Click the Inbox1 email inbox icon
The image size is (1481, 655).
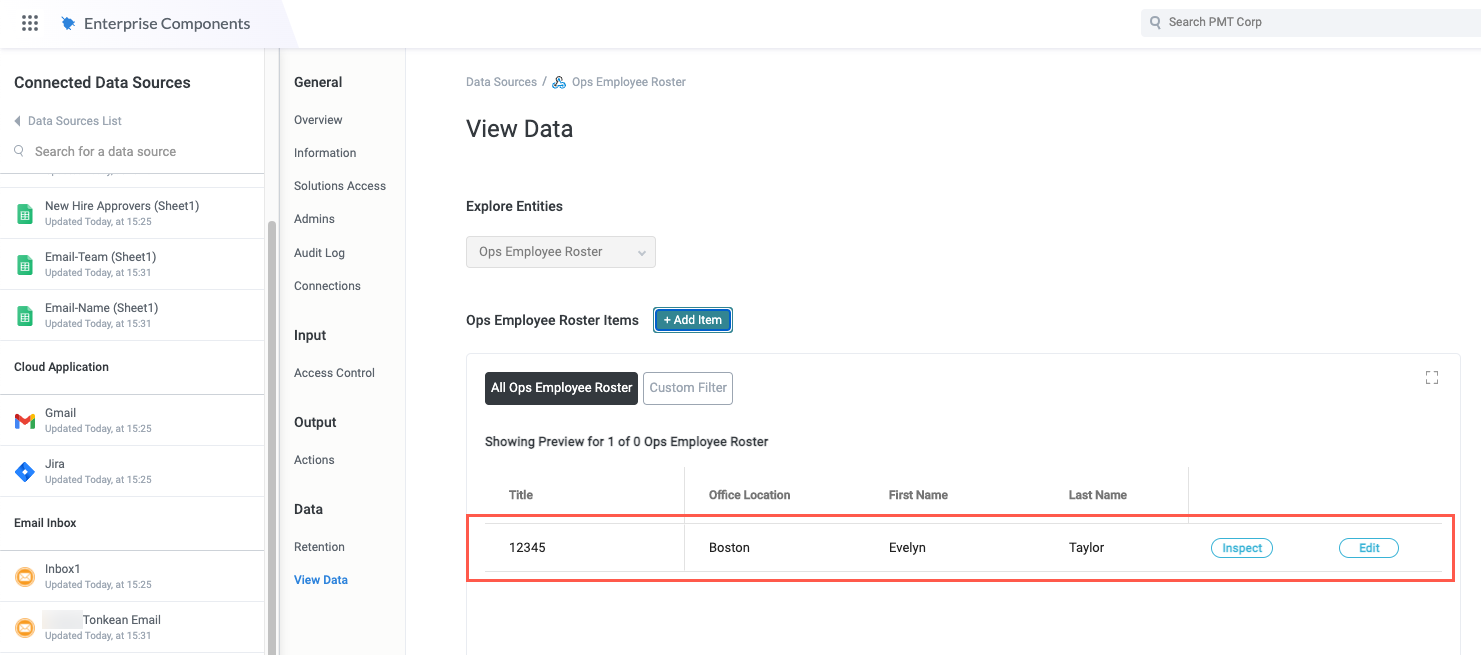point(25,577)
